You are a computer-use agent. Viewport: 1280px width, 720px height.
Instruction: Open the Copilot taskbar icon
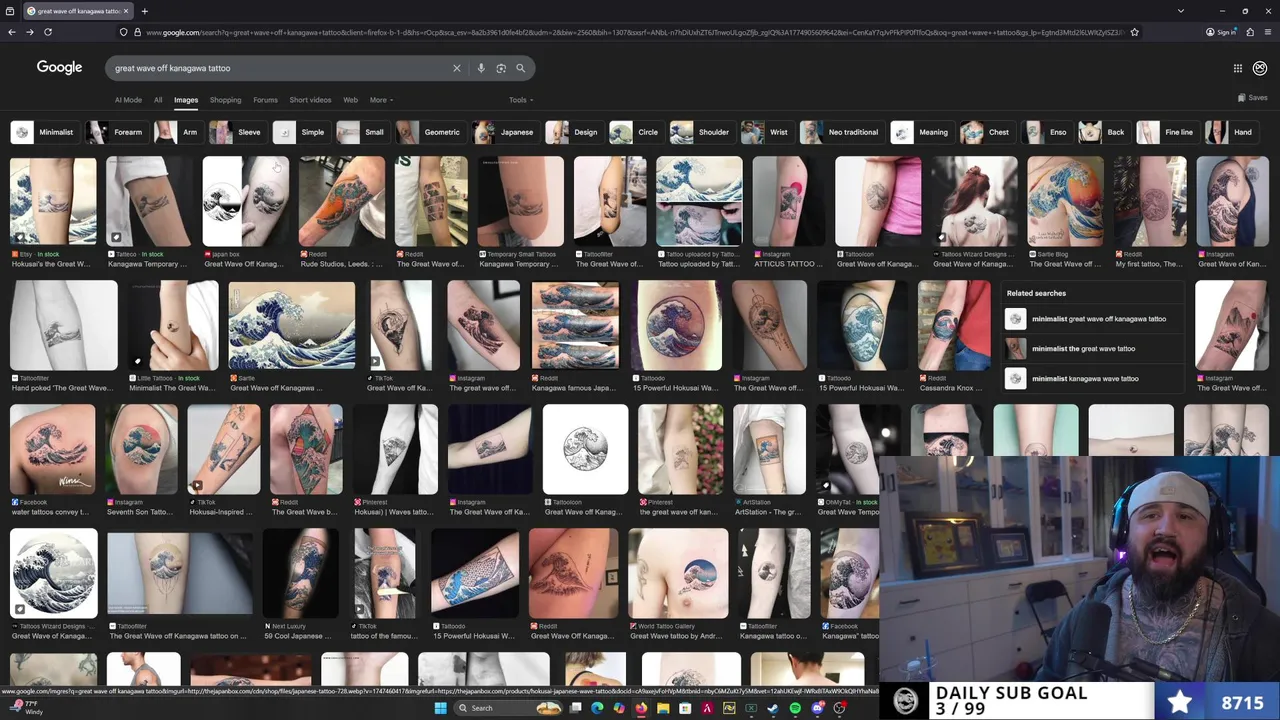click(x=619, y=708)
